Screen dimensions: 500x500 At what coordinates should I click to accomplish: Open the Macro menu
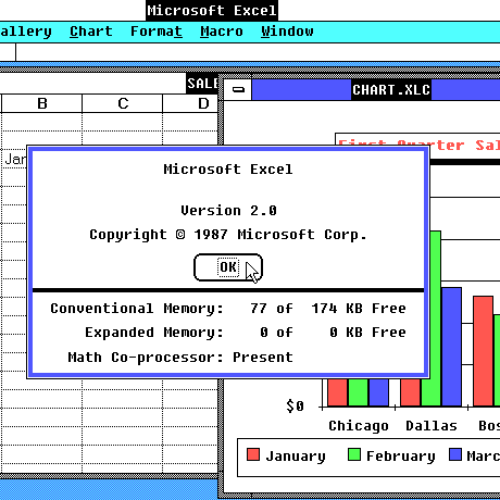(x=221, y=31)
